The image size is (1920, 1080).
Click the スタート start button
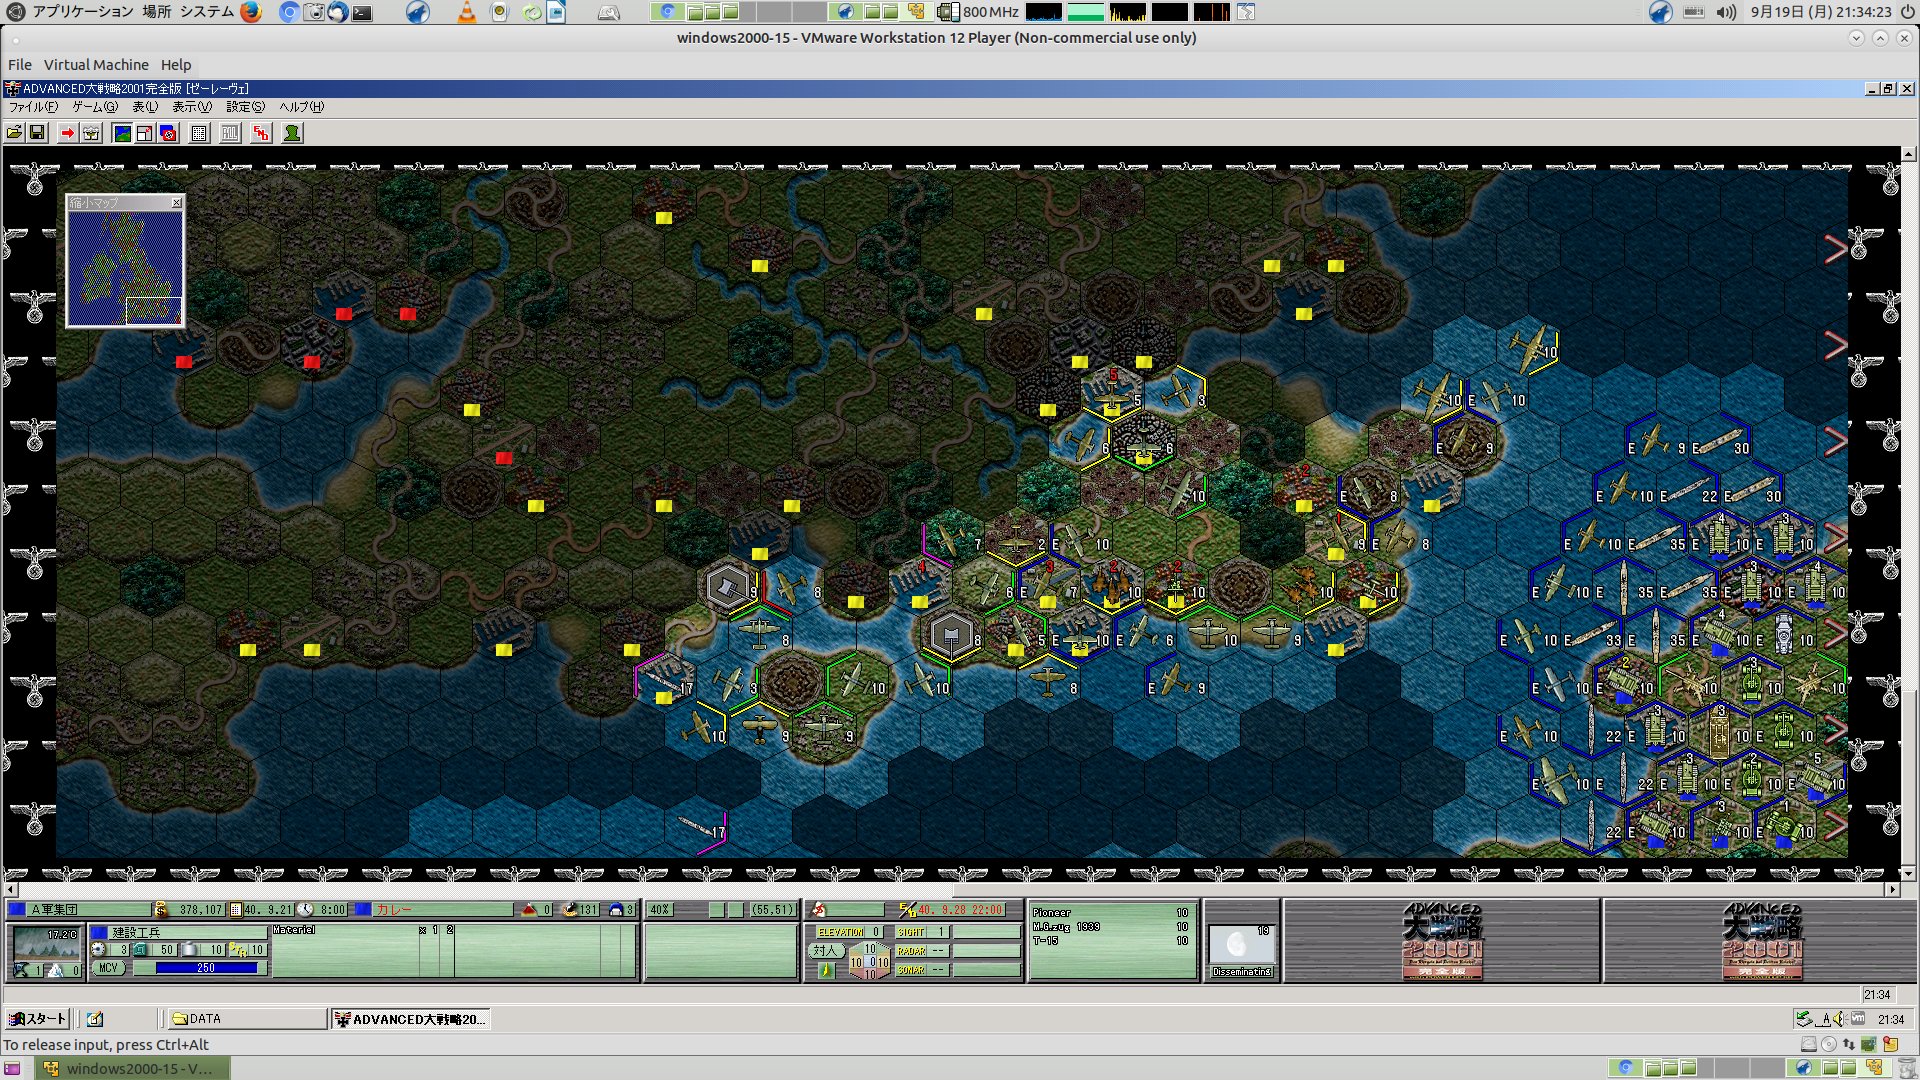[x=37, y=1019]
